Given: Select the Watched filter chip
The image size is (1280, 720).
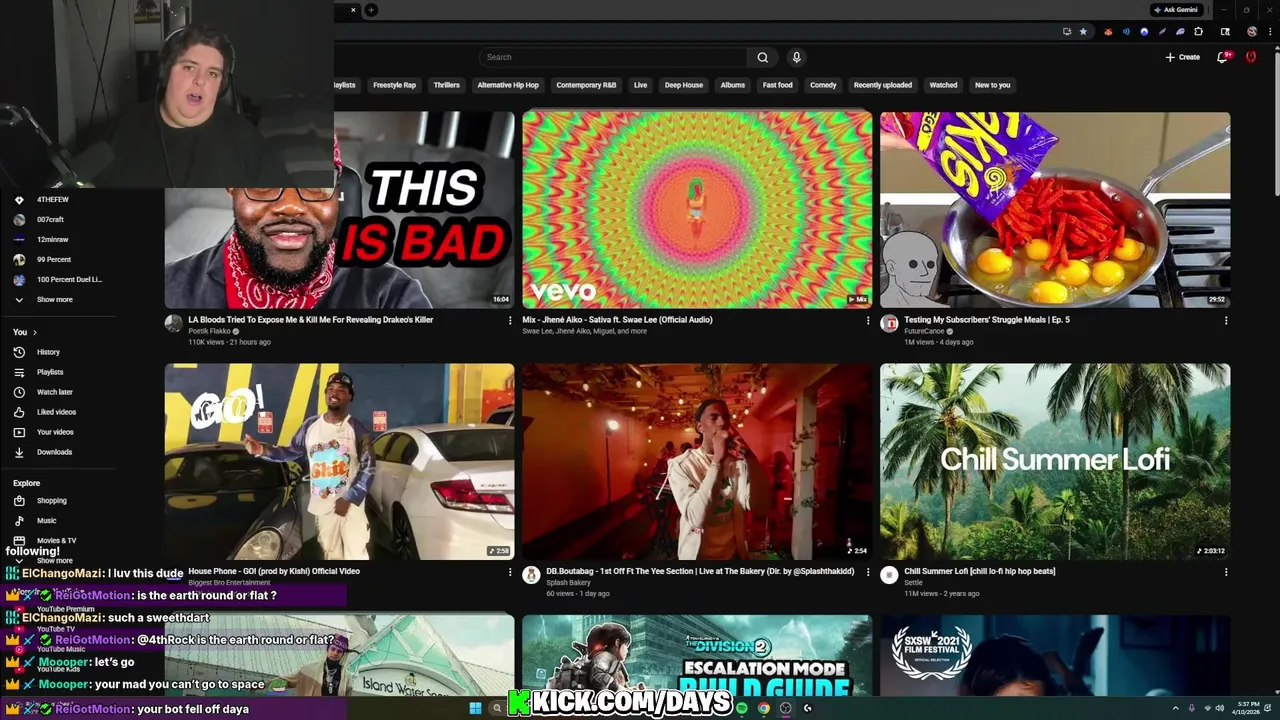Looking at the screenshot, I should coord(943,85).
